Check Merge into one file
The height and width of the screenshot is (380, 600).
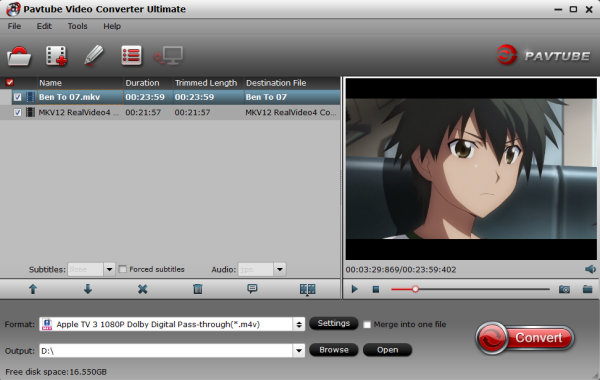click(x=367, y=325)
